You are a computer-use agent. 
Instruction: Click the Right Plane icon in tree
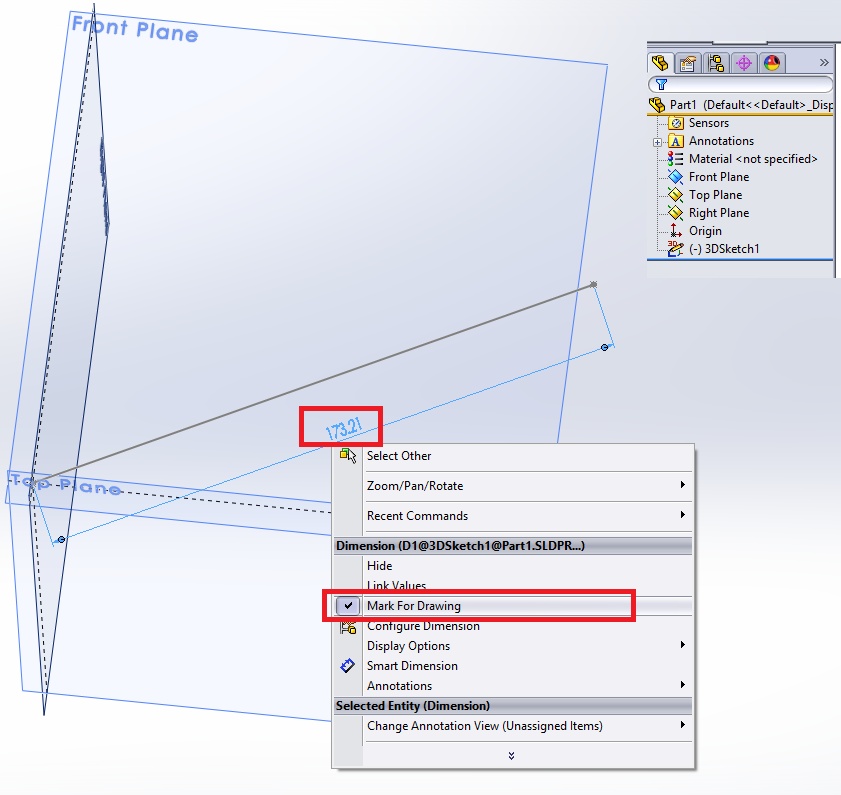tap(675, 213)
